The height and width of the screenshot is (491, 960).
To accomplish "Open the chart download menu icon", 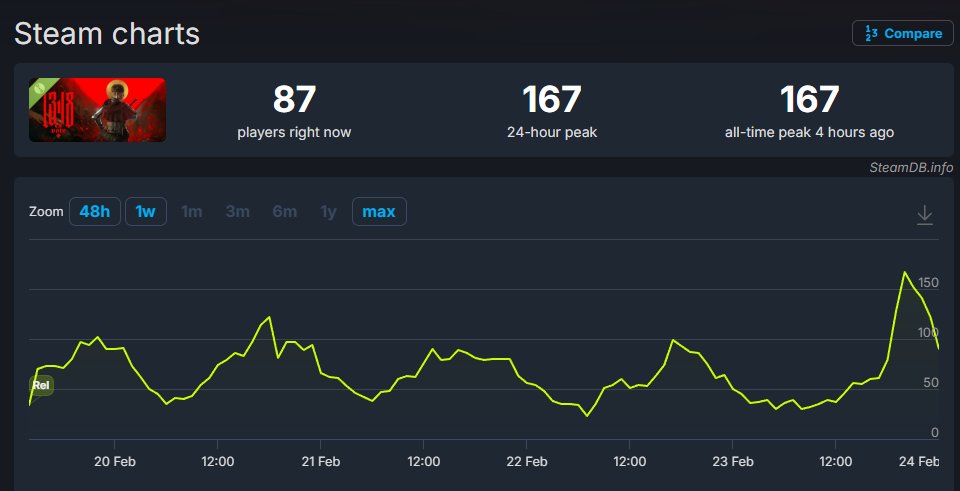I will click(924, 214).
